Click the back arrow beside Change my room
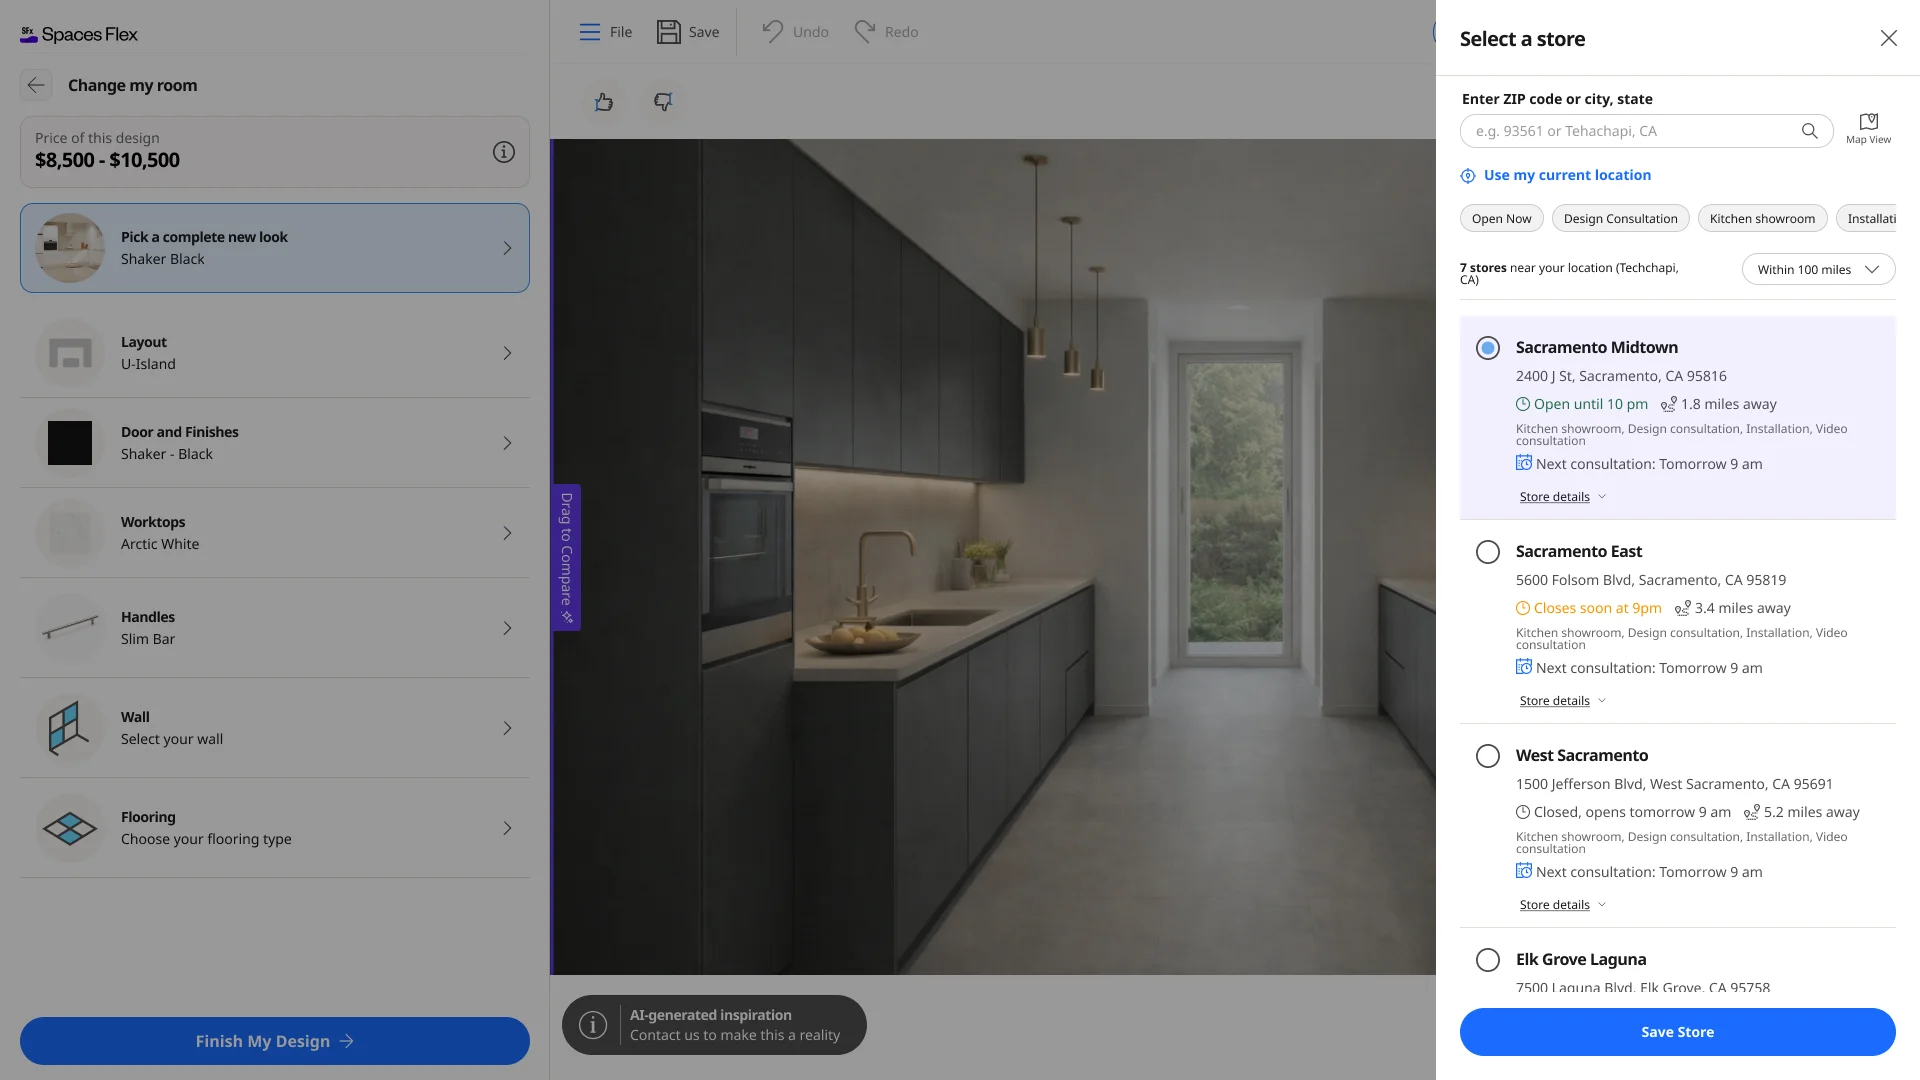Viewport: 1920px width, 1080px height. pyautogui.click(x=36, y=85)
